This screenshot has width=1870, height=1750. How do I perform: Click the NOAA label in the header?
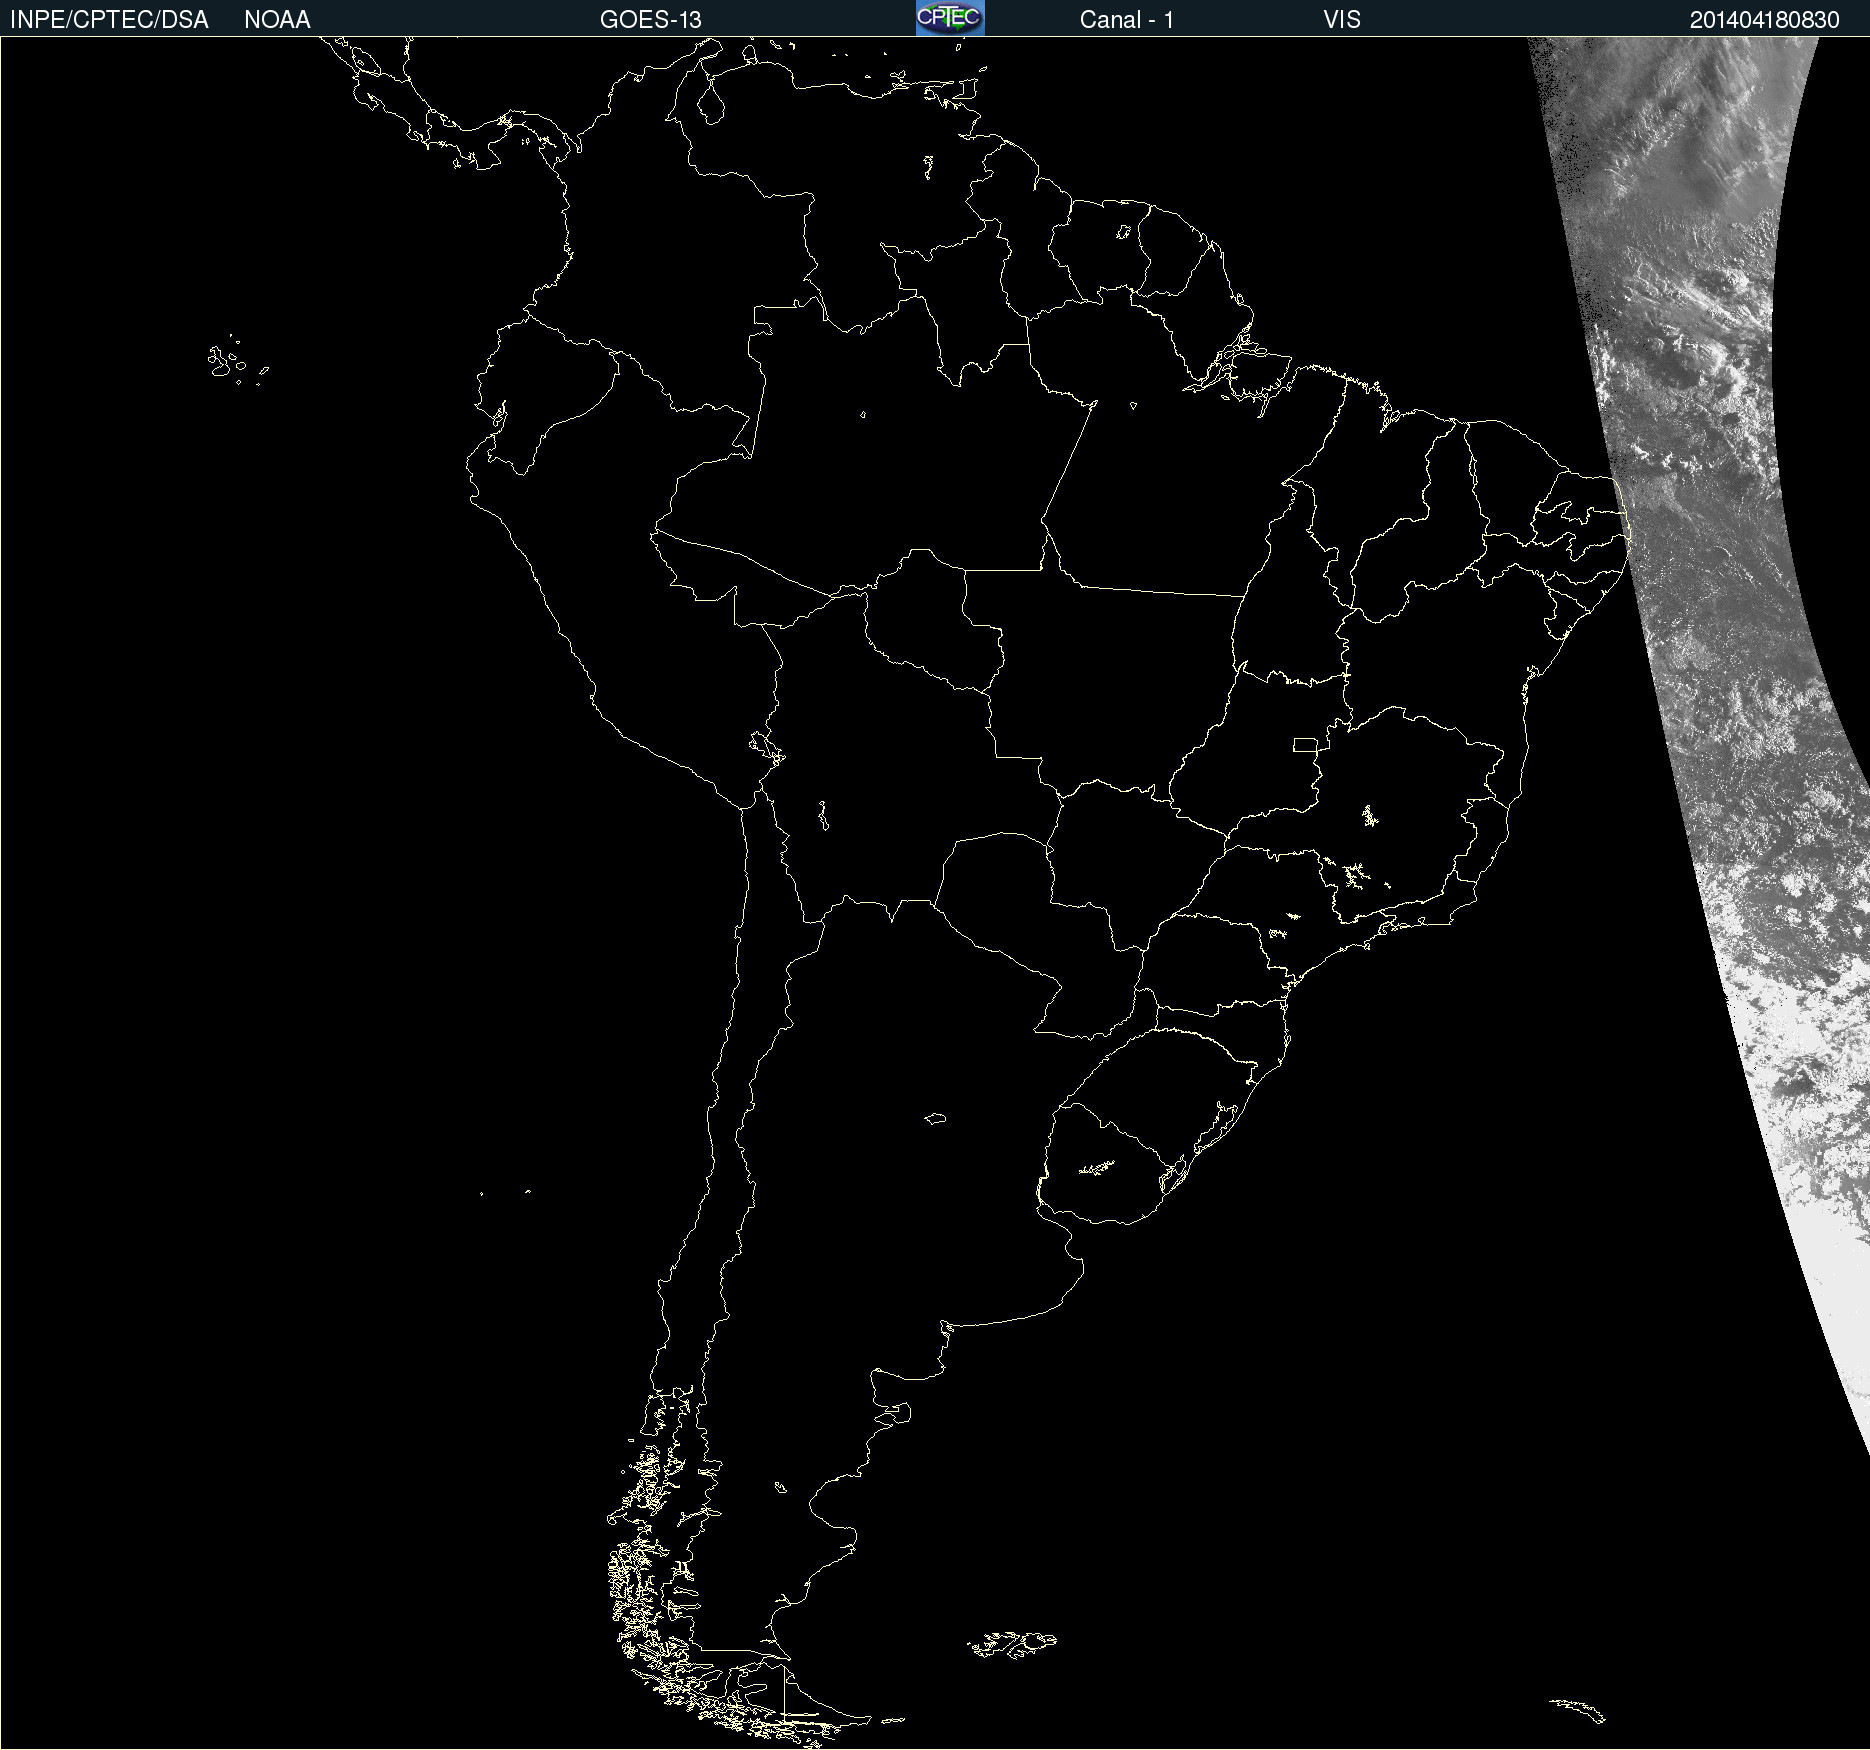click(277, 20)
